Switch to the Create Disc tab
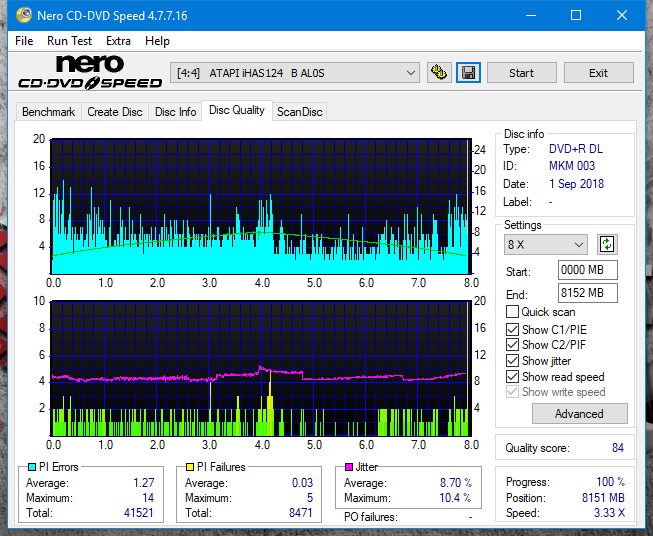This screenshot has height=536, width=653. coord(115,112)
